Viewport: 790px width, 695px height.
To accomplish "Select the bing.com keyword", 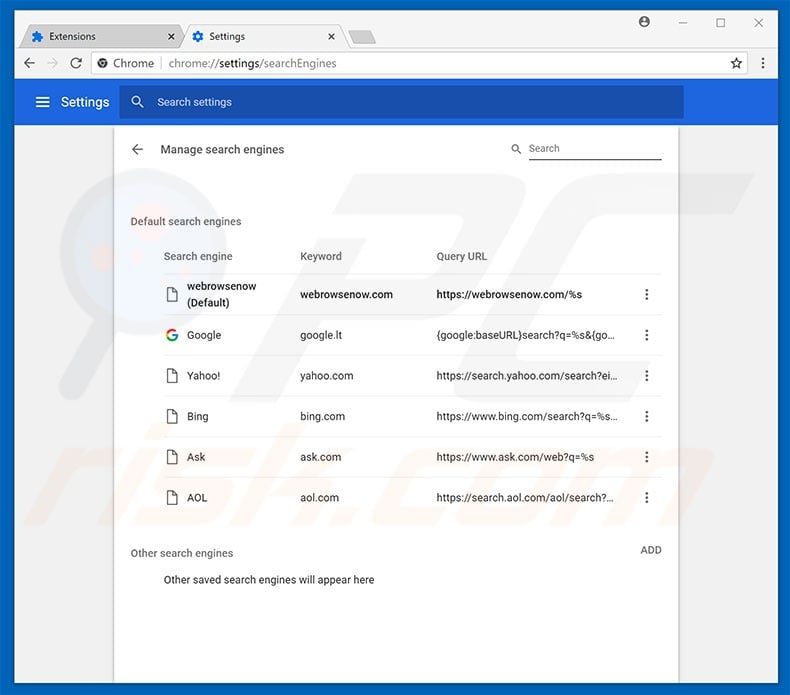I will tap(322, 416).
